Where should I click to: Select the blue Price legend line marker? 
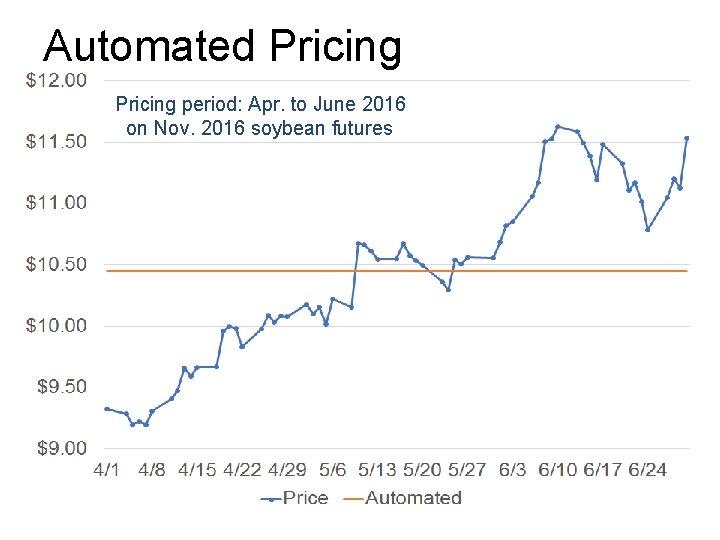[270, 498]
